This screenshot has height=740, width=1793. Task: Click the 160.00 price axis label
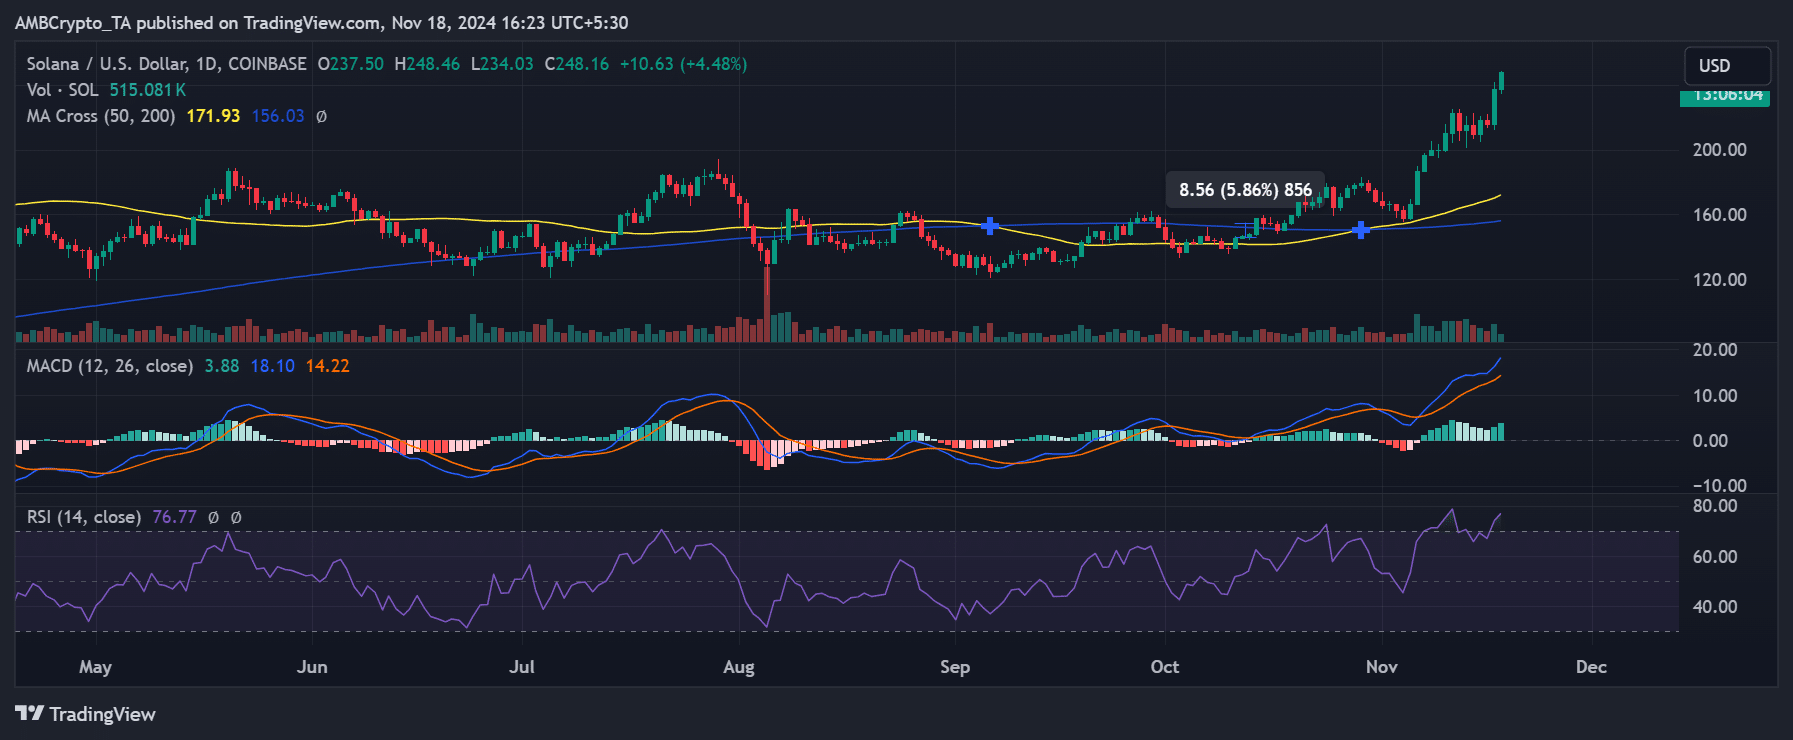(x=1720, y=215)
